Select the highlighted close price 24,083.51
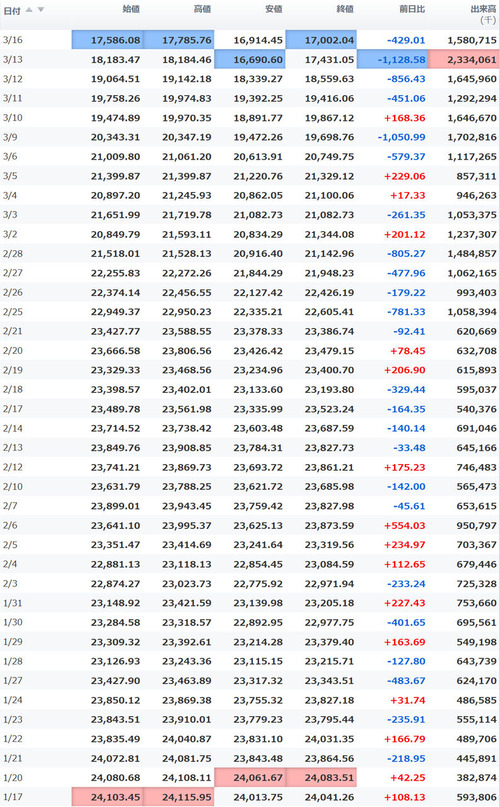Image resolution: width=500 pixels, height=807 pixels. [321, 777]
